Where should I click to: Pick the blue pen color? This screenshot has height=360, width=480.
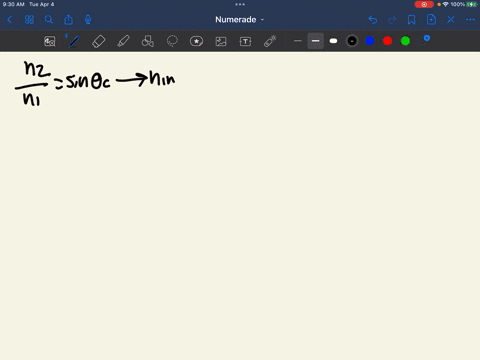click(370, 41)
